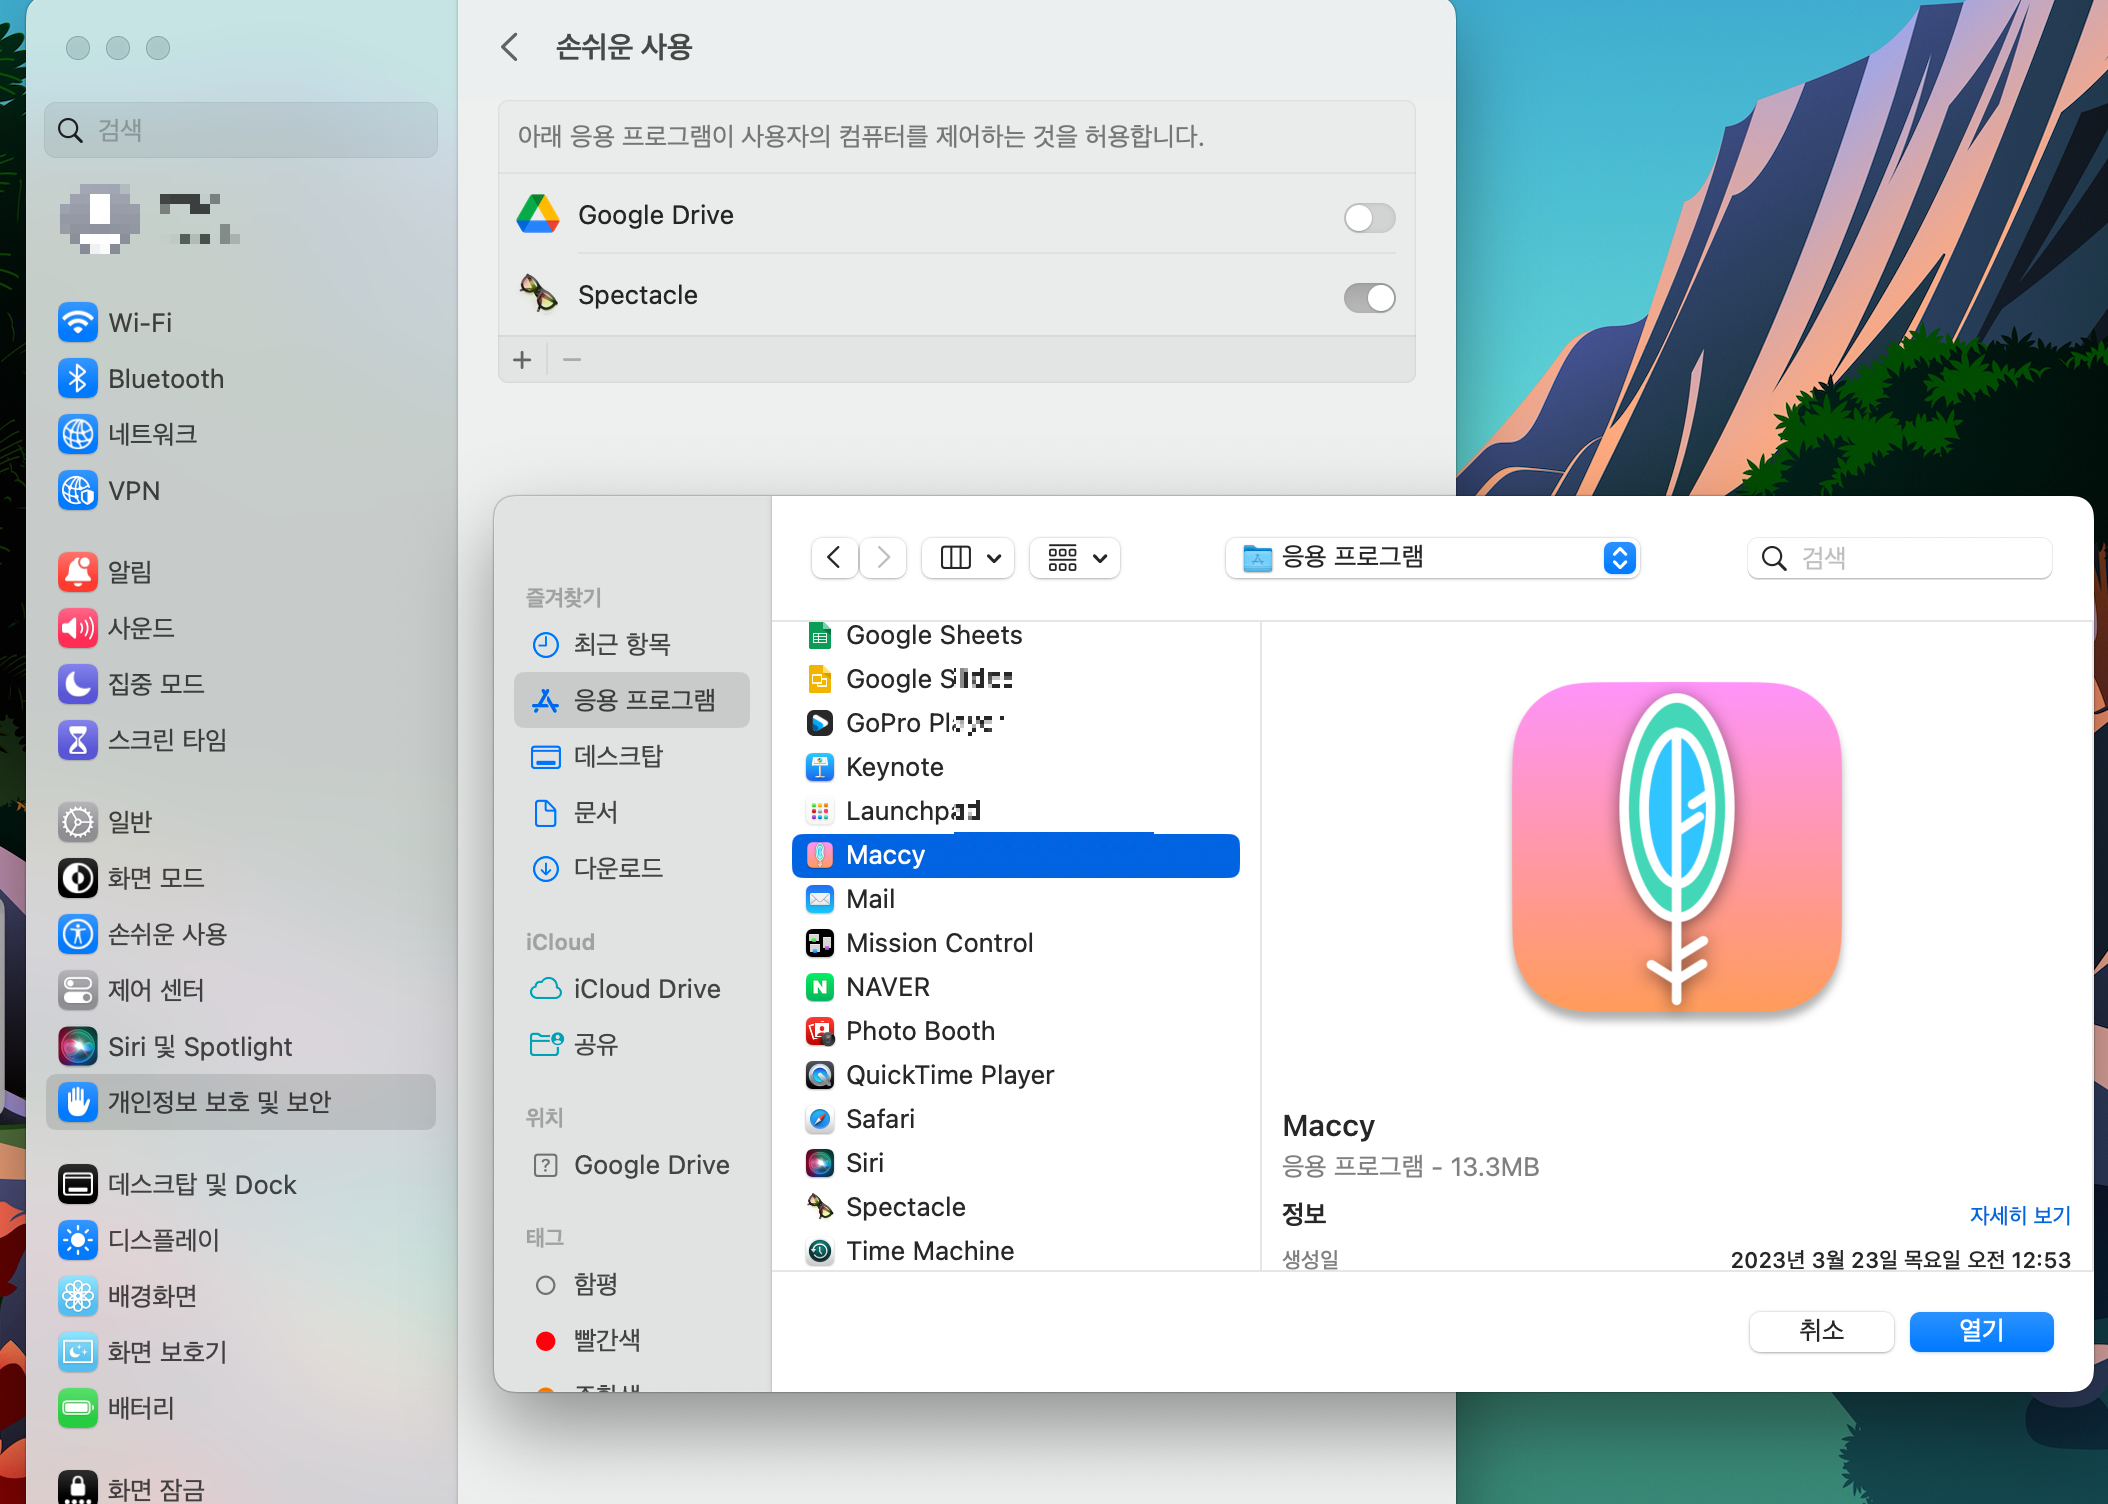Open the item grouping options dropdown
The image size is (2108, 1504).
pyautogui.click(x=1075, y=558)
